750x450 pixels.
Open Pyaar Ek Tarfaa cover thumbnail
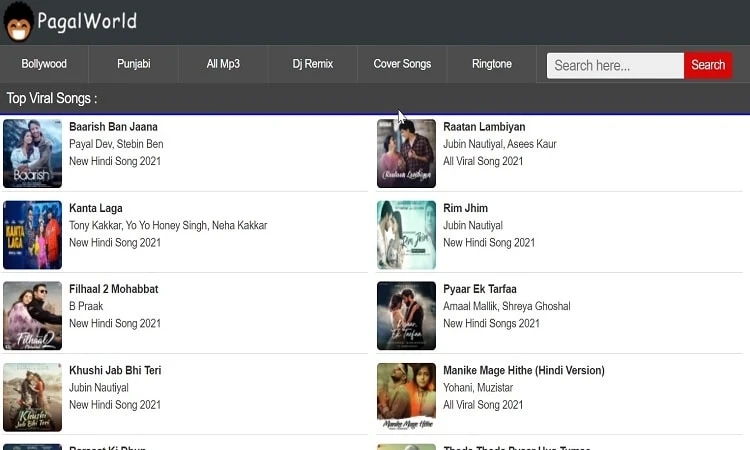coord(406,316)
